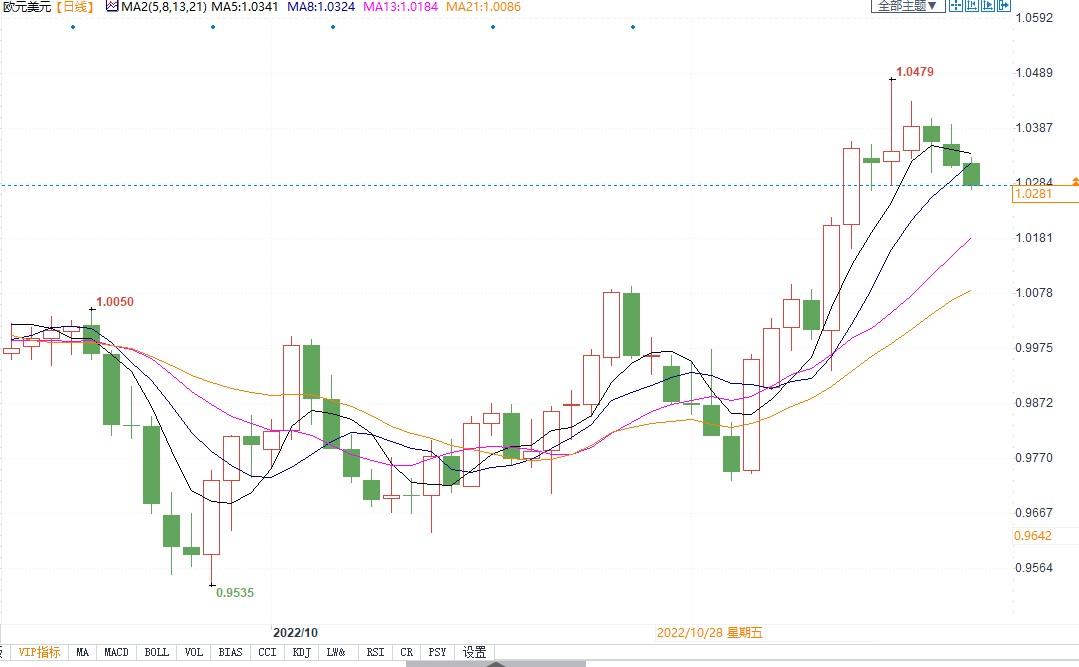
Task: Switch to the MACD indicator tab
Action: (117, 652)
